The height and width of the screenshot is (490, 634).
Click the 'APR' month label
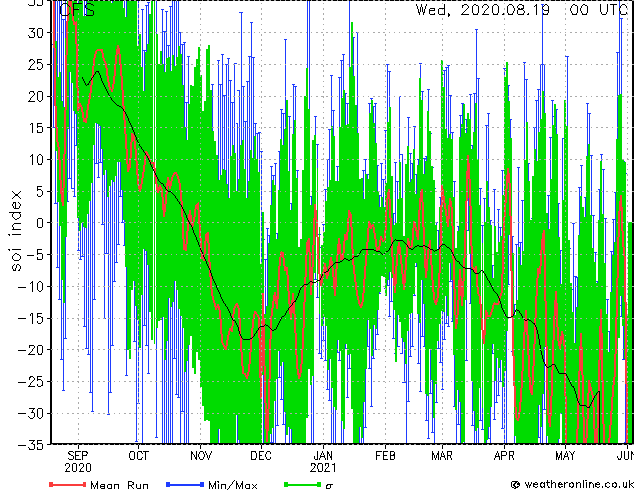(504, 456)
